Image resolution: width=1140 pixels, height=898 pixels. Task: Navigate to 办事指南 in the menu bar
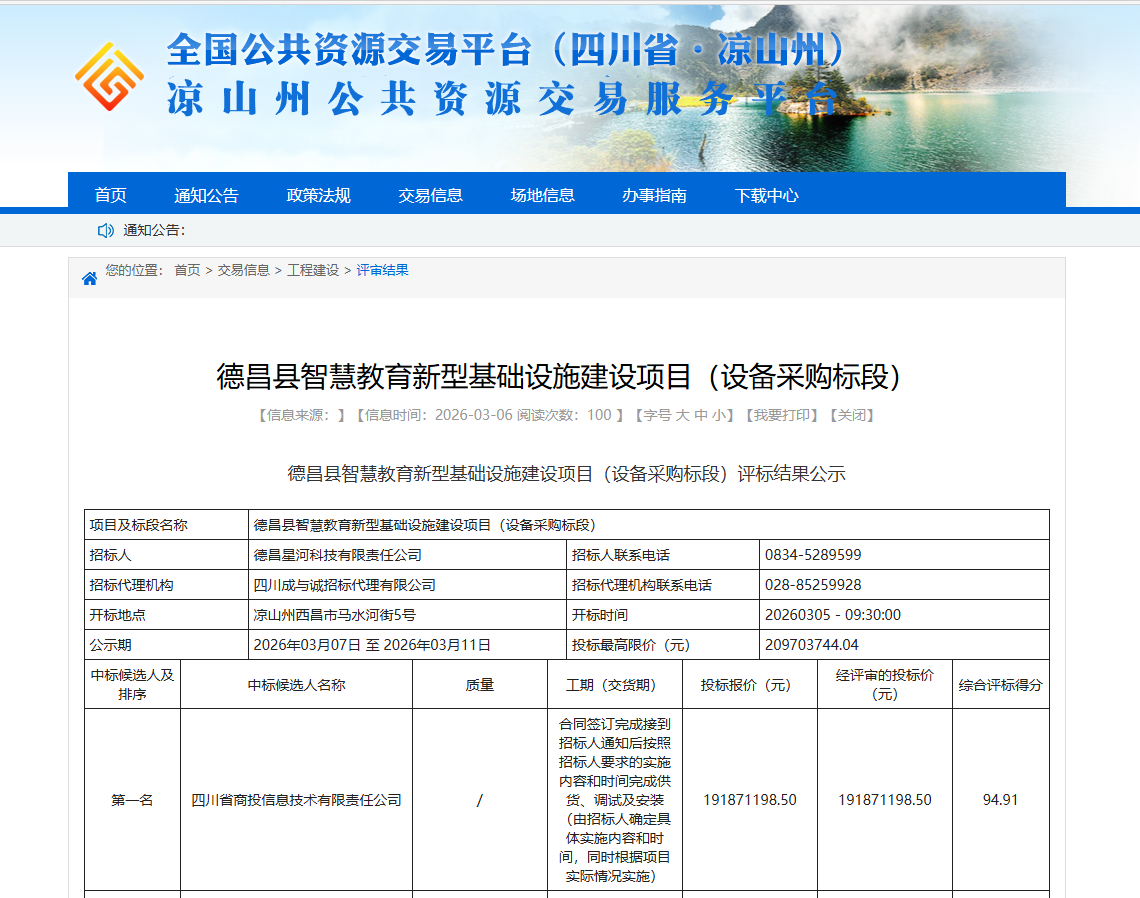pyautogui.click(x=654, y=195)
